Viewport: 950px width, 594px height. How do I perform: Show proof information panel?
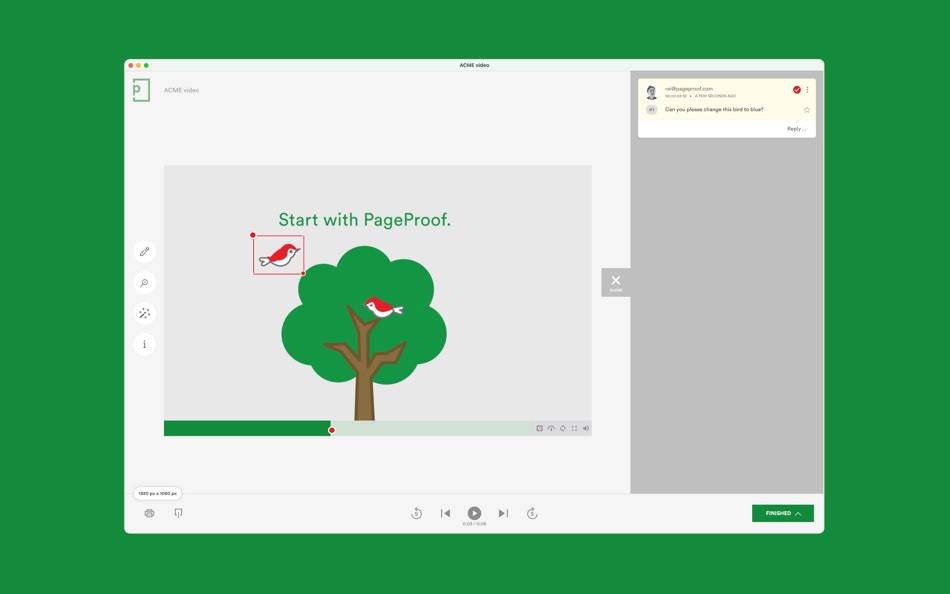[144, 344]
